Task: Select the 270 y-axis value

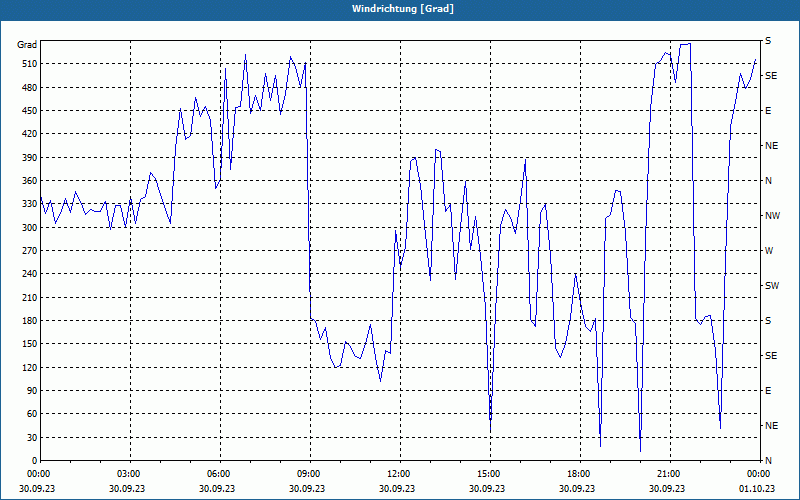Action: 28,251
